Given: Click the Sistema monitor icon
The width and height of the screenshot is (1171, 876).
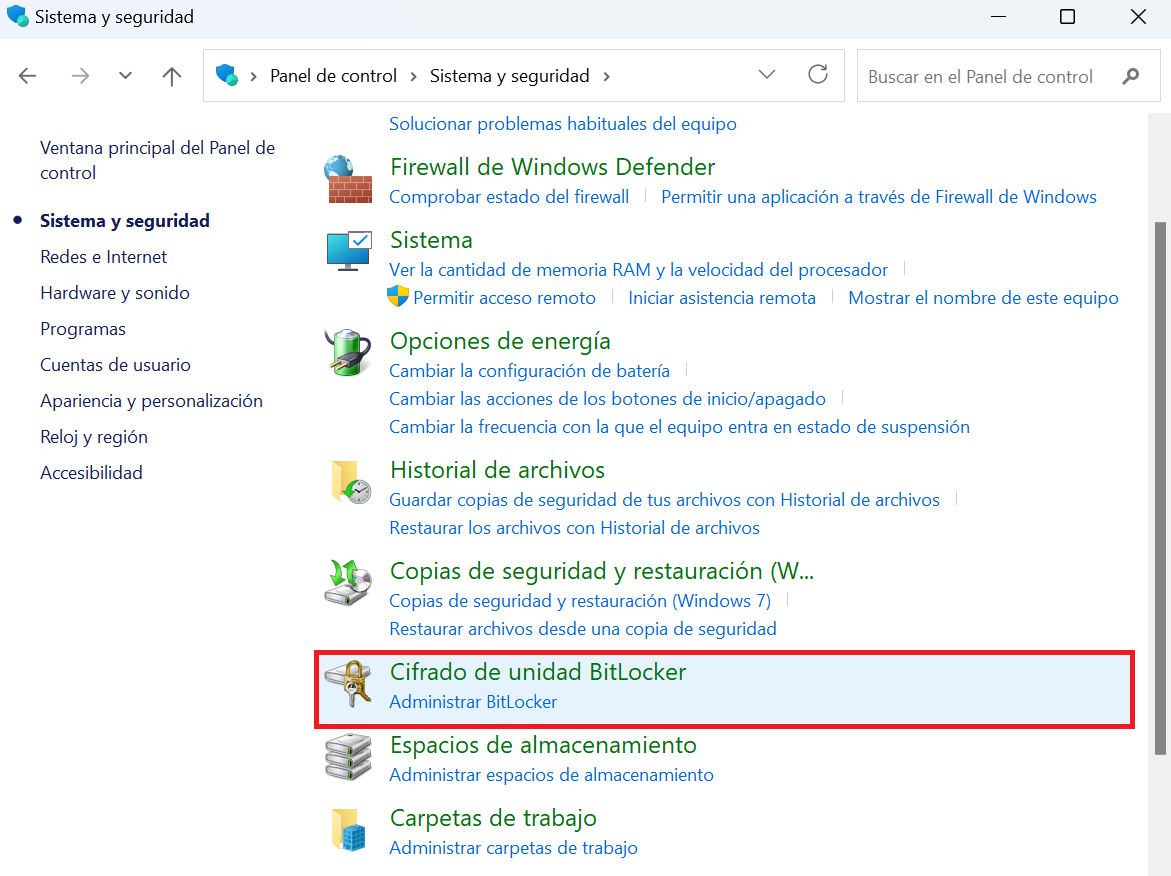Looking at the screenshot, I should (x=347, y=252).
